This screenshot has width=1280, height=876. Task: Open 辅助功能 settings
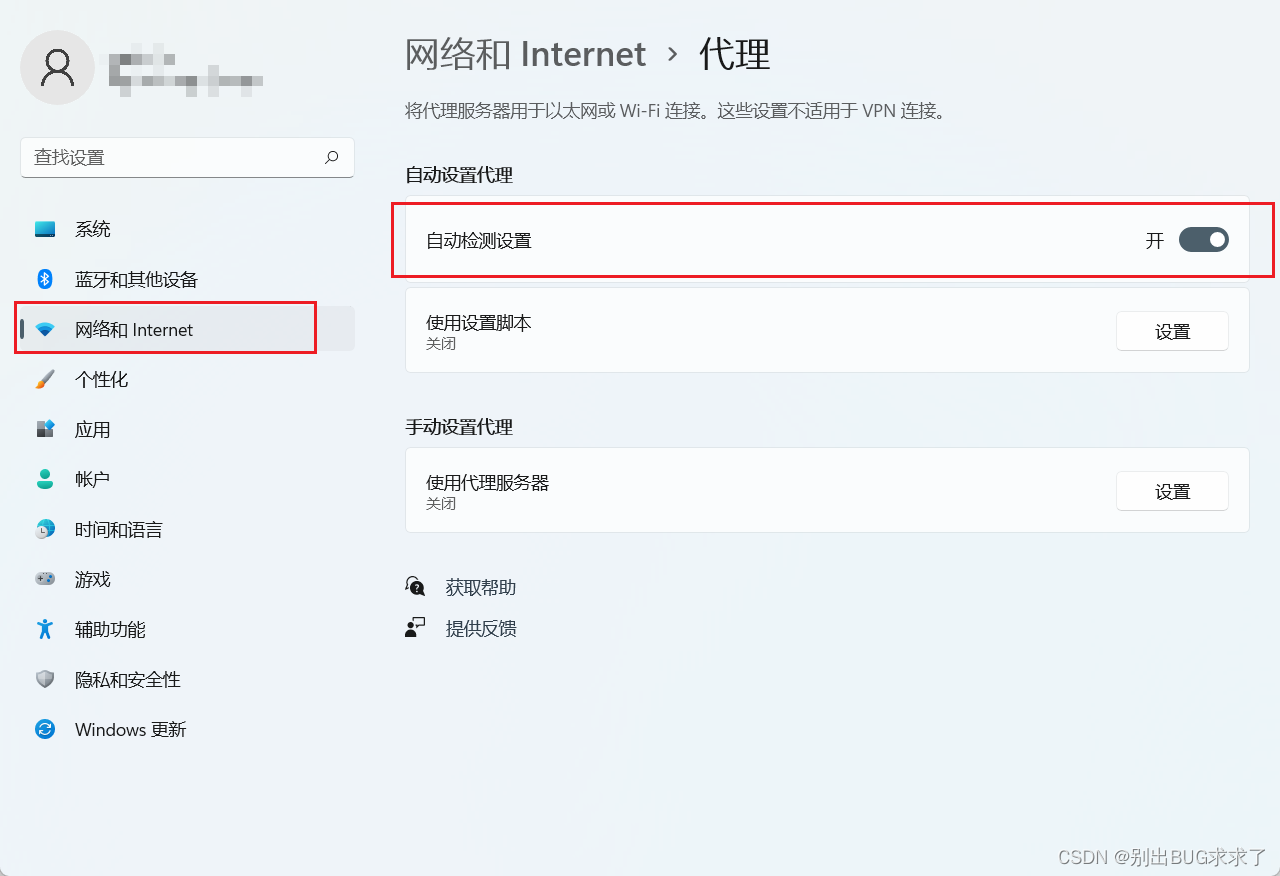click(187, 629)
